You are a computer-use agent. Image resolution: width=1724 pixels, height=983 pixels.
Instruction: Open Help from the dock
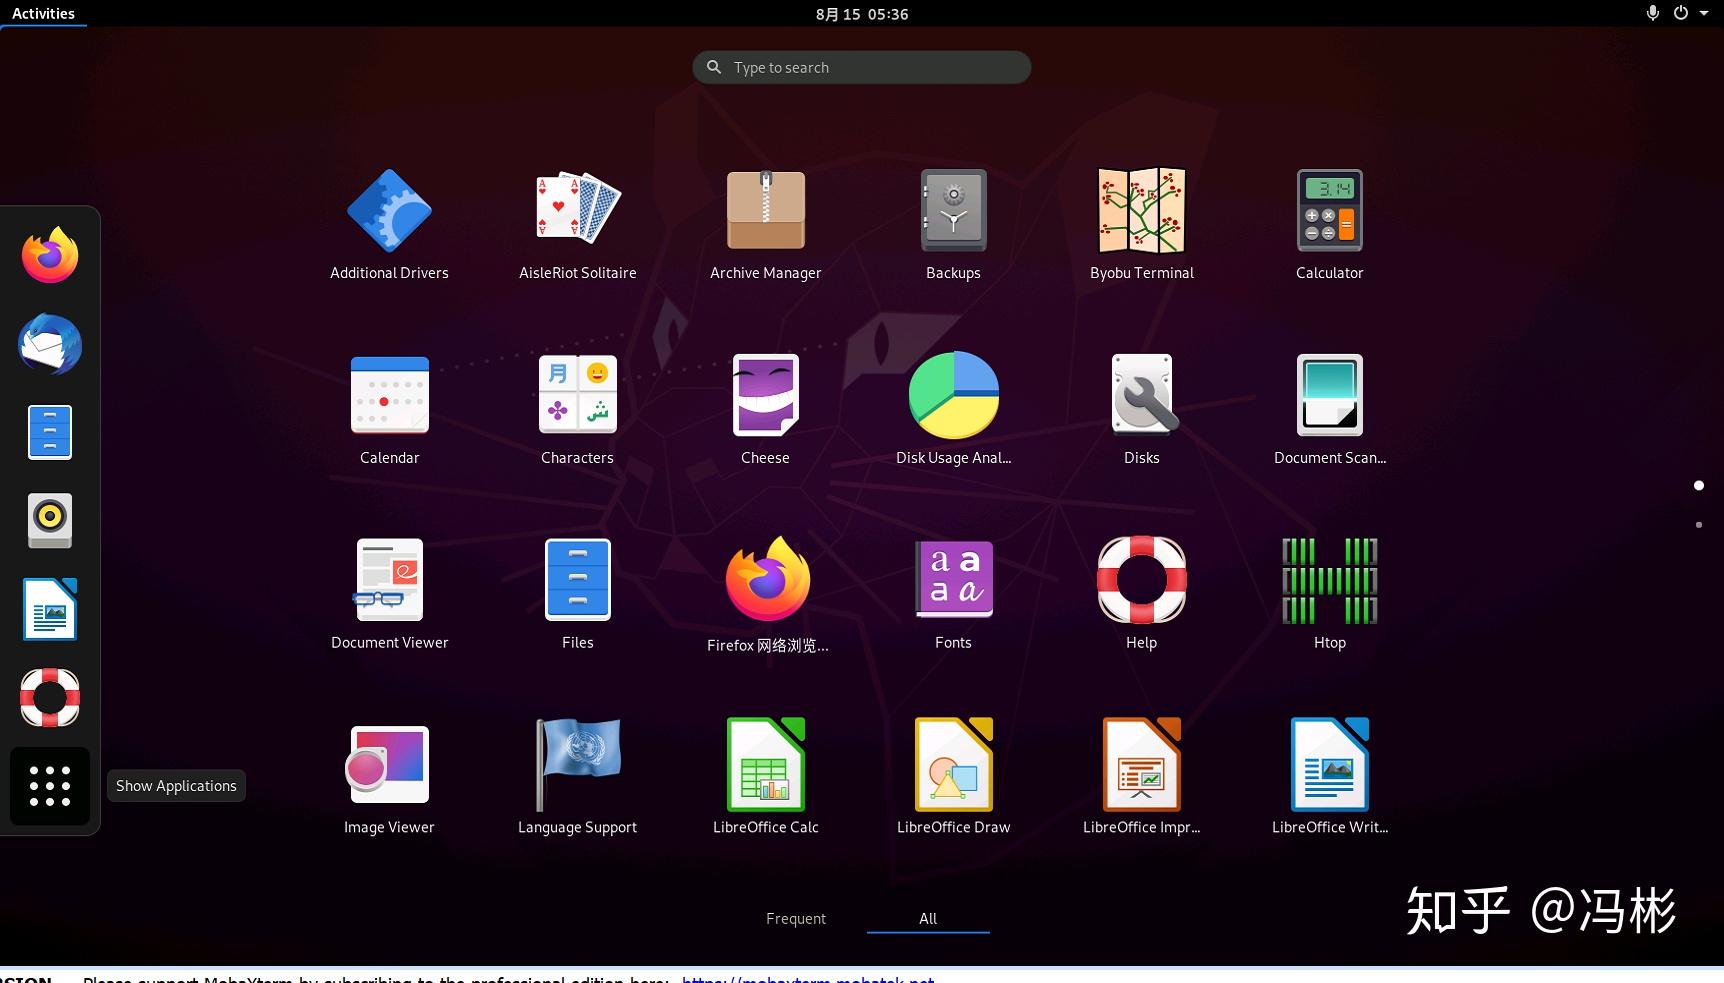tap(50, 697)
